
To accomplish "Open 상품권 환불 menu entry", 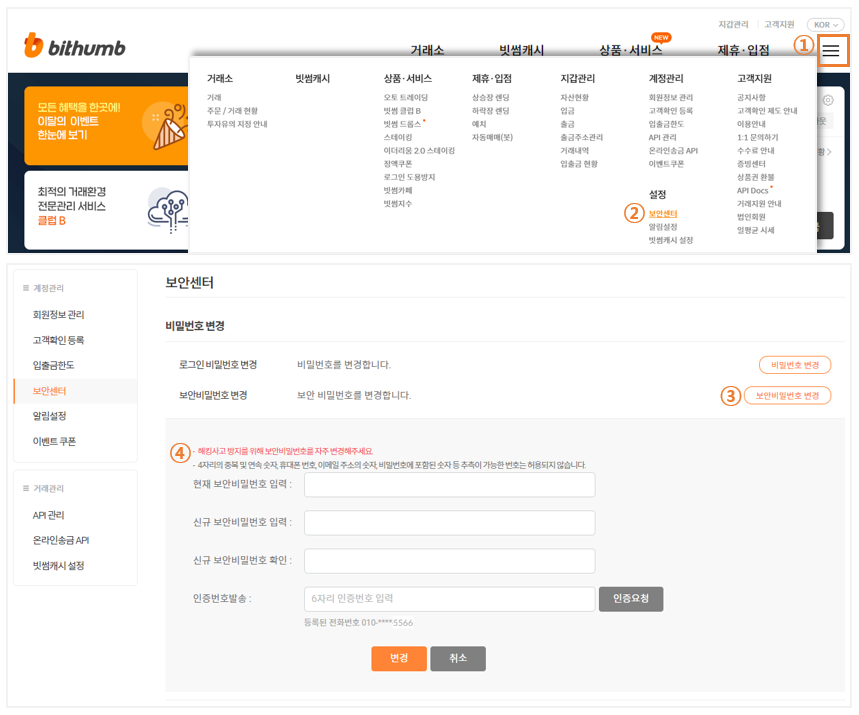I will [755, 177].
